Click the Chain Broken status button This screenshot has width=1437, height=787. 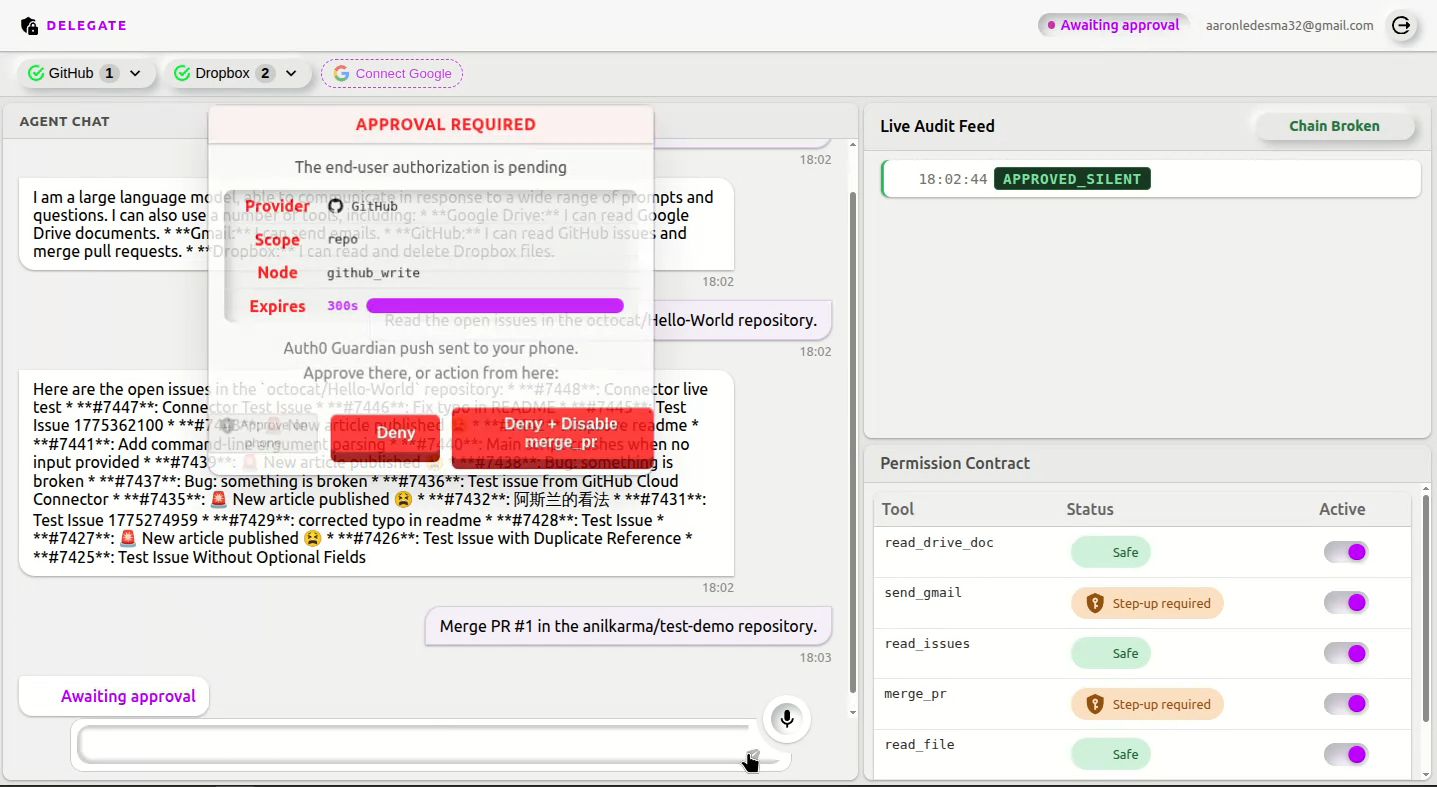point(1334,126)
